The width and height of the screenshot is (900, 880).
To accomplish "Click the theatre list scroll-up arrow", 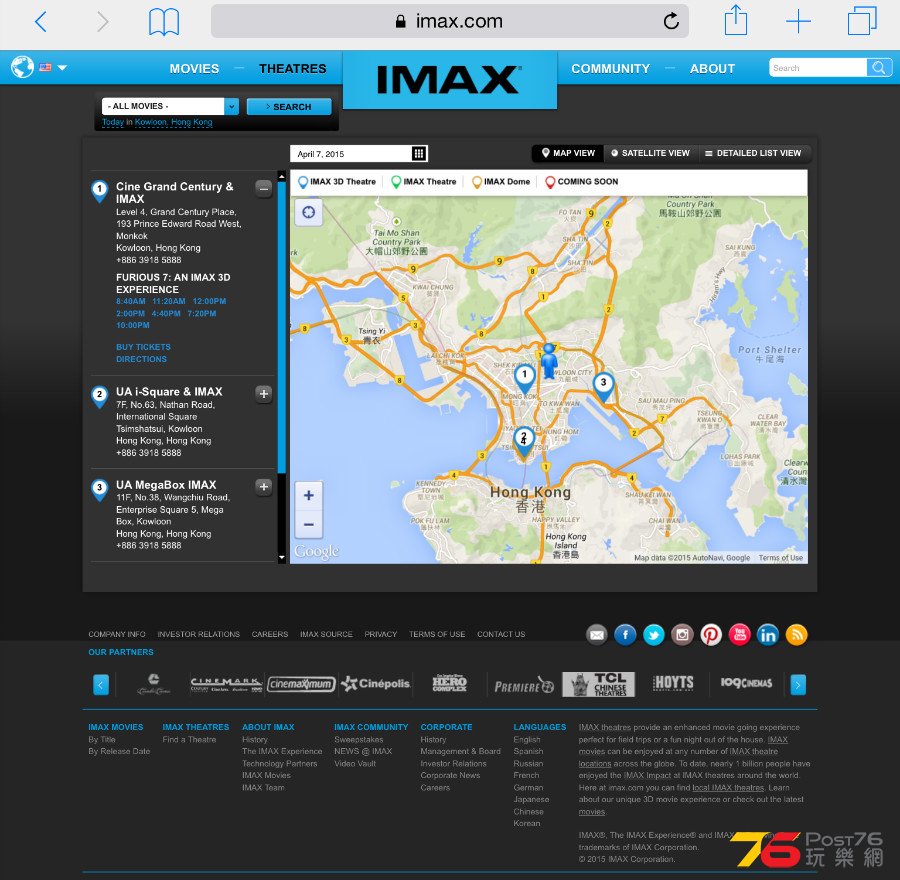I will point(281,176).
